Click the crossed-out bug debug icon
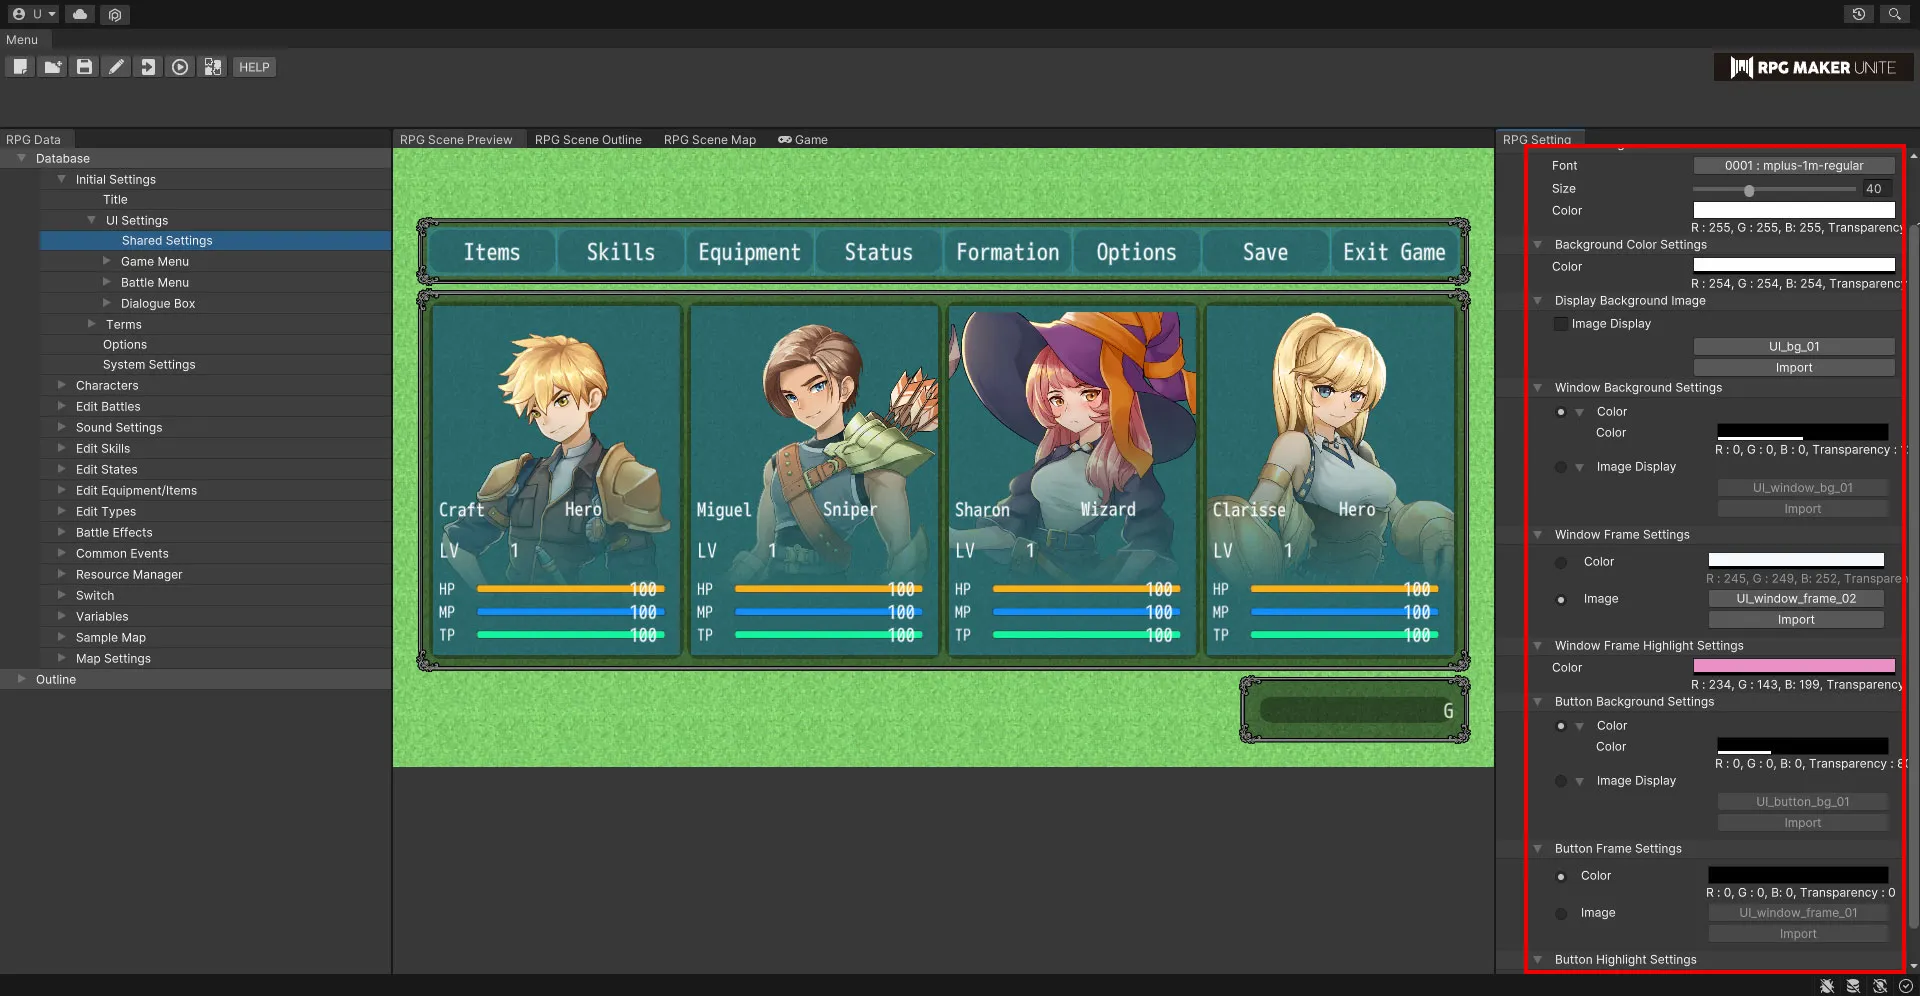Screen dimensions: 1920x996 pyautogui.click(x=1827, y=986)
